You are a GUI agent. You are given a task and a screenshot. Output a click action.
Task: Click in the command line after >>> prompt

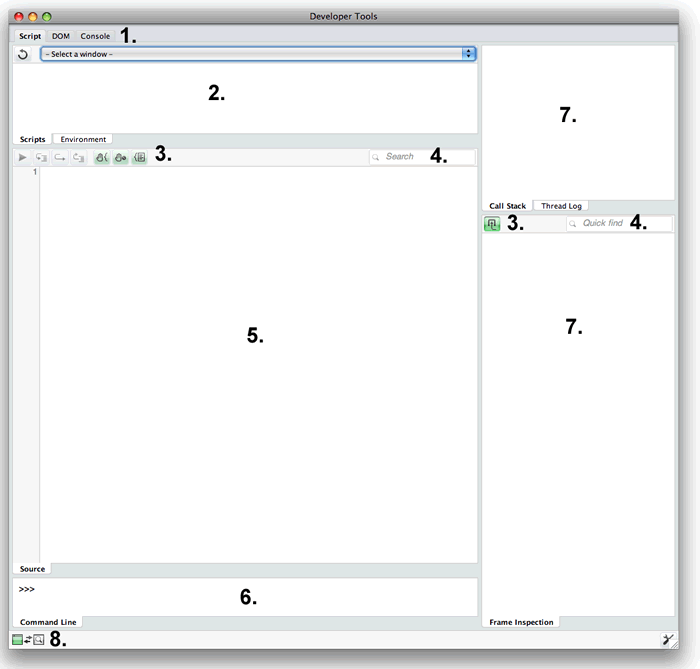pos(245,597)
